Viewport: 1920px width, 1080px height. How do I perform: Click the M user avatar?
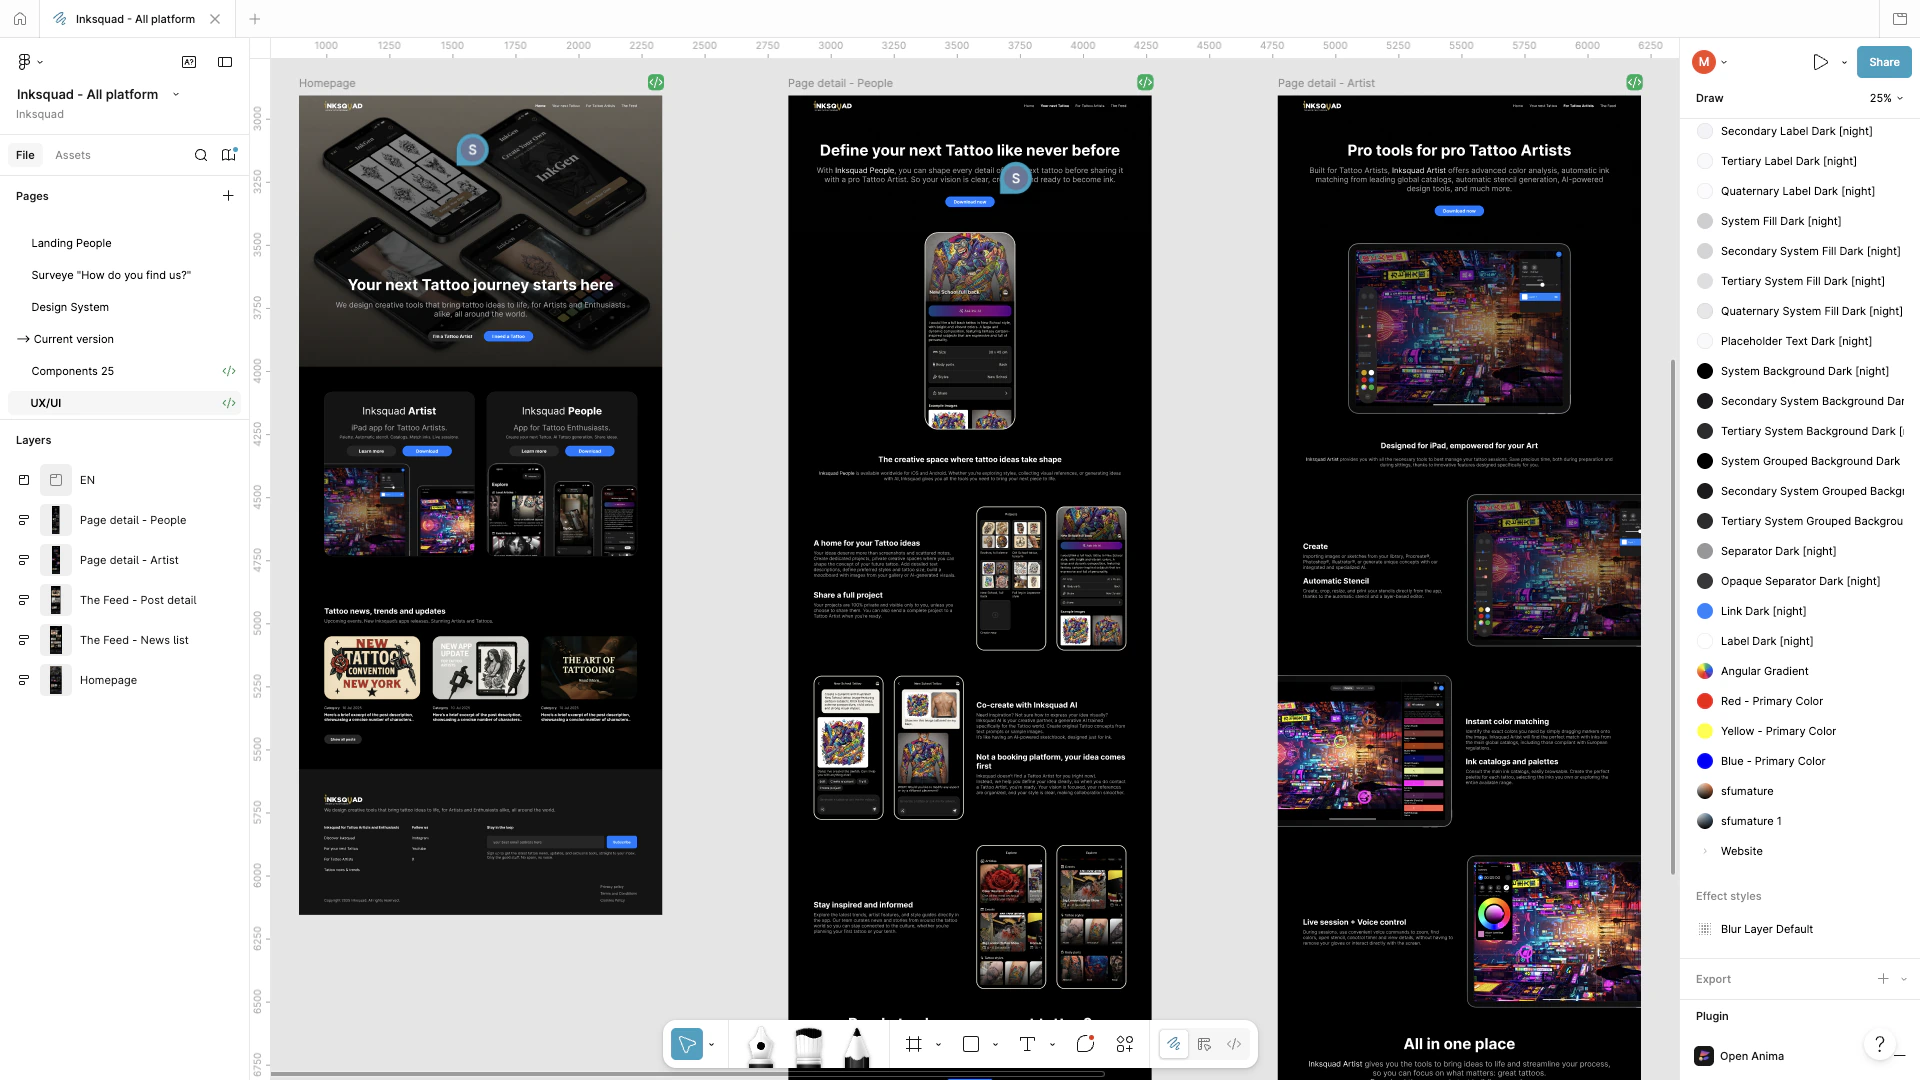1704,62
